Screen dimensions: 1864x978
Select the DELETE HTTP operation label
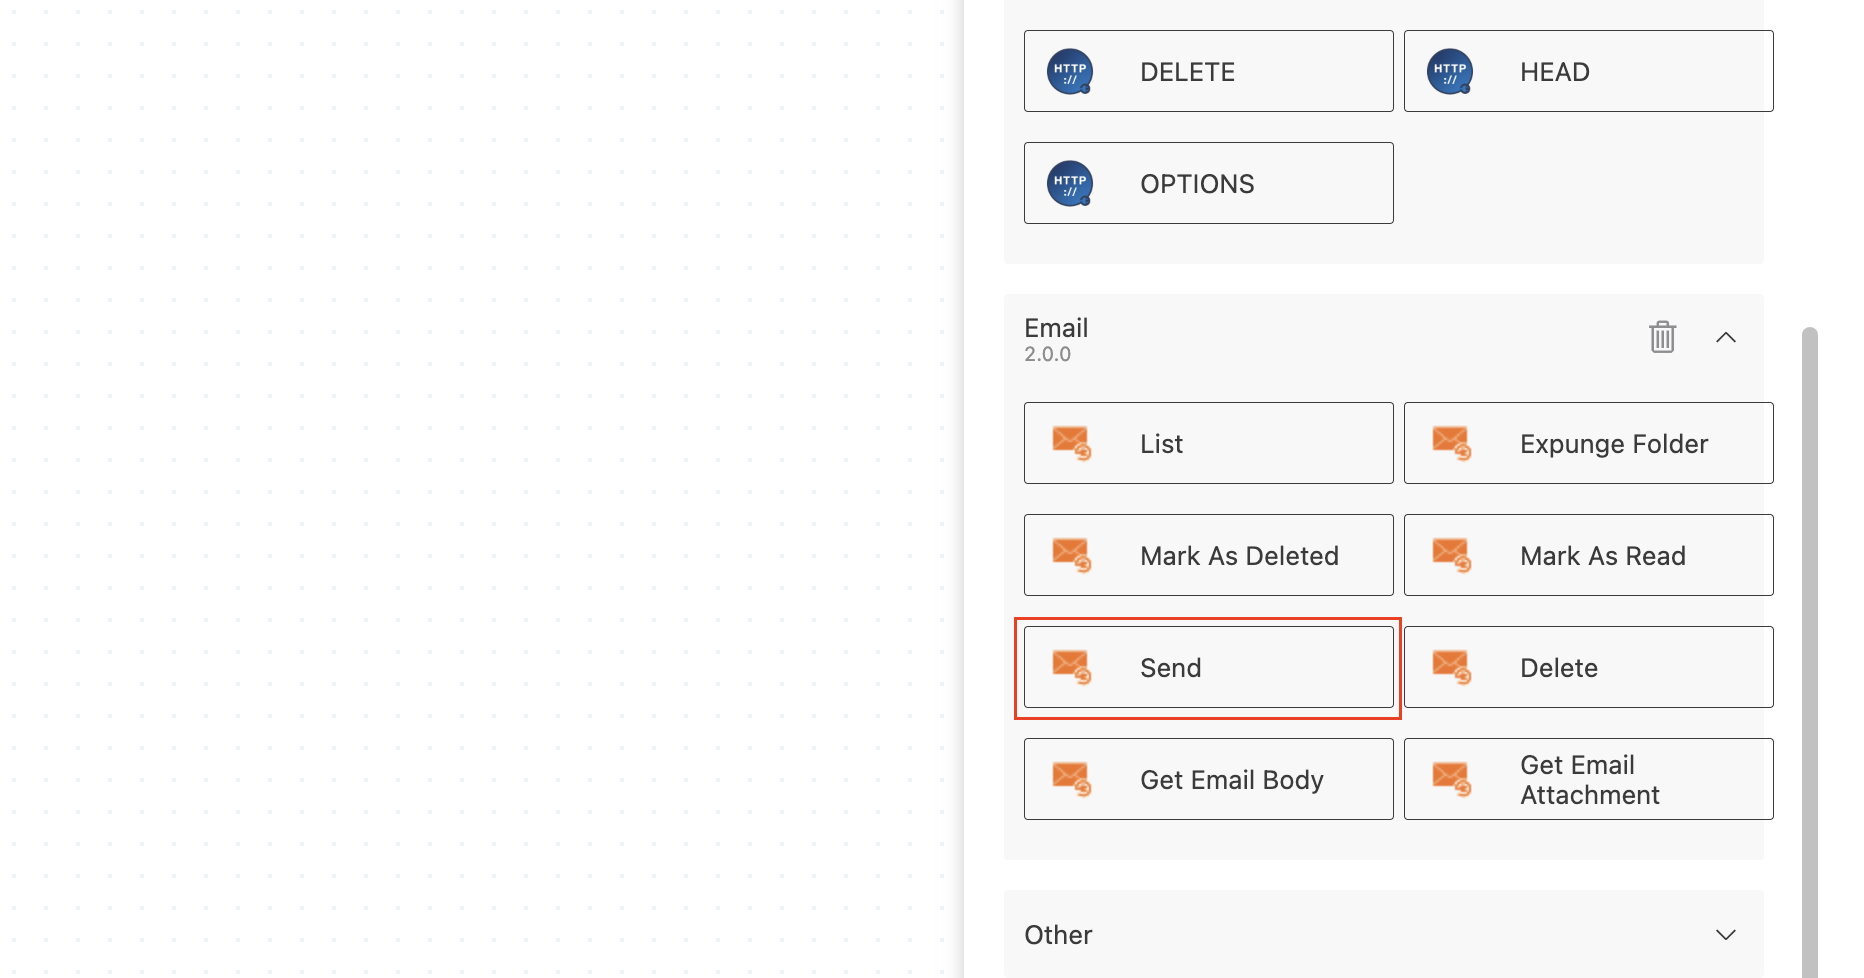click(1187, 72)
